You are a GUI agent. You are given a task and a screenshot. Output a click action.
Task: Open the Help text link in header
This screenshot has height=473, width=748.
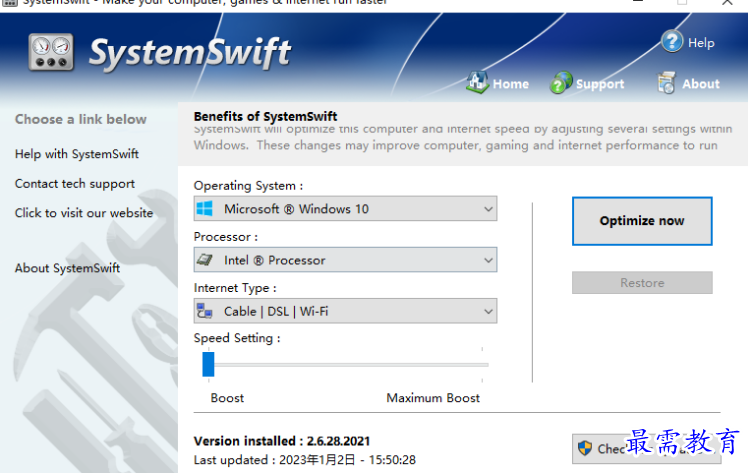(701, 43)
